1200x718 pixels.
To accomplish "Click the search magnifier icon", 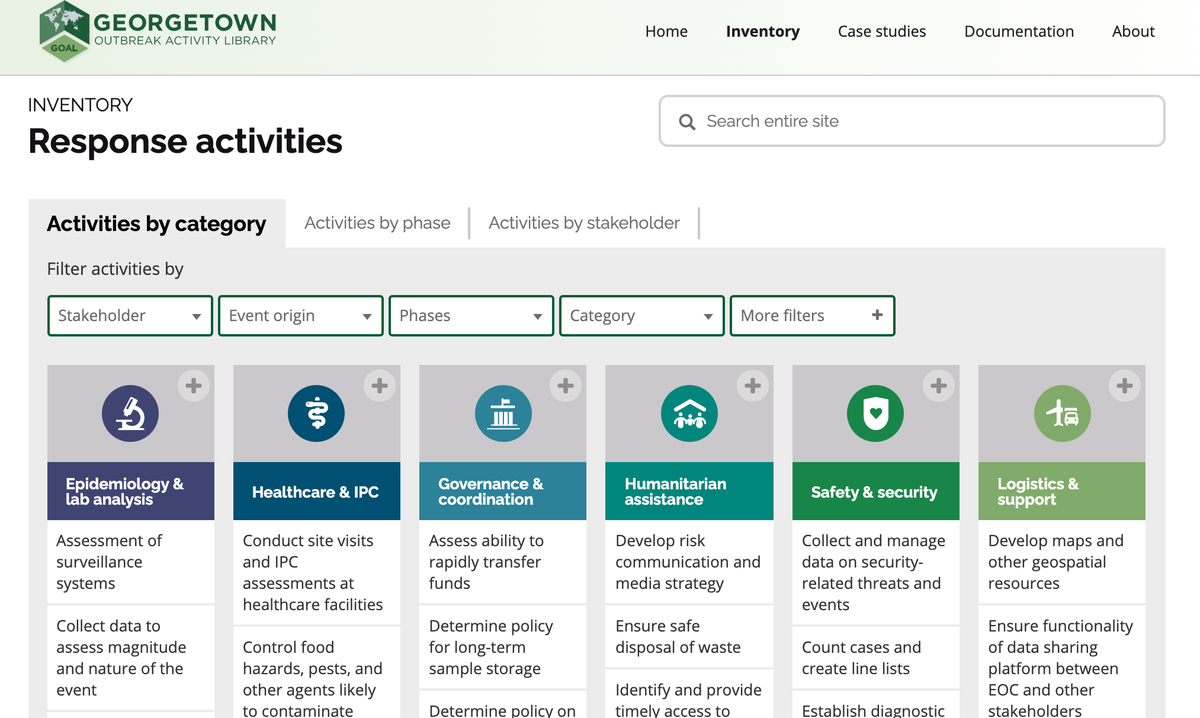I will (687, 122).
